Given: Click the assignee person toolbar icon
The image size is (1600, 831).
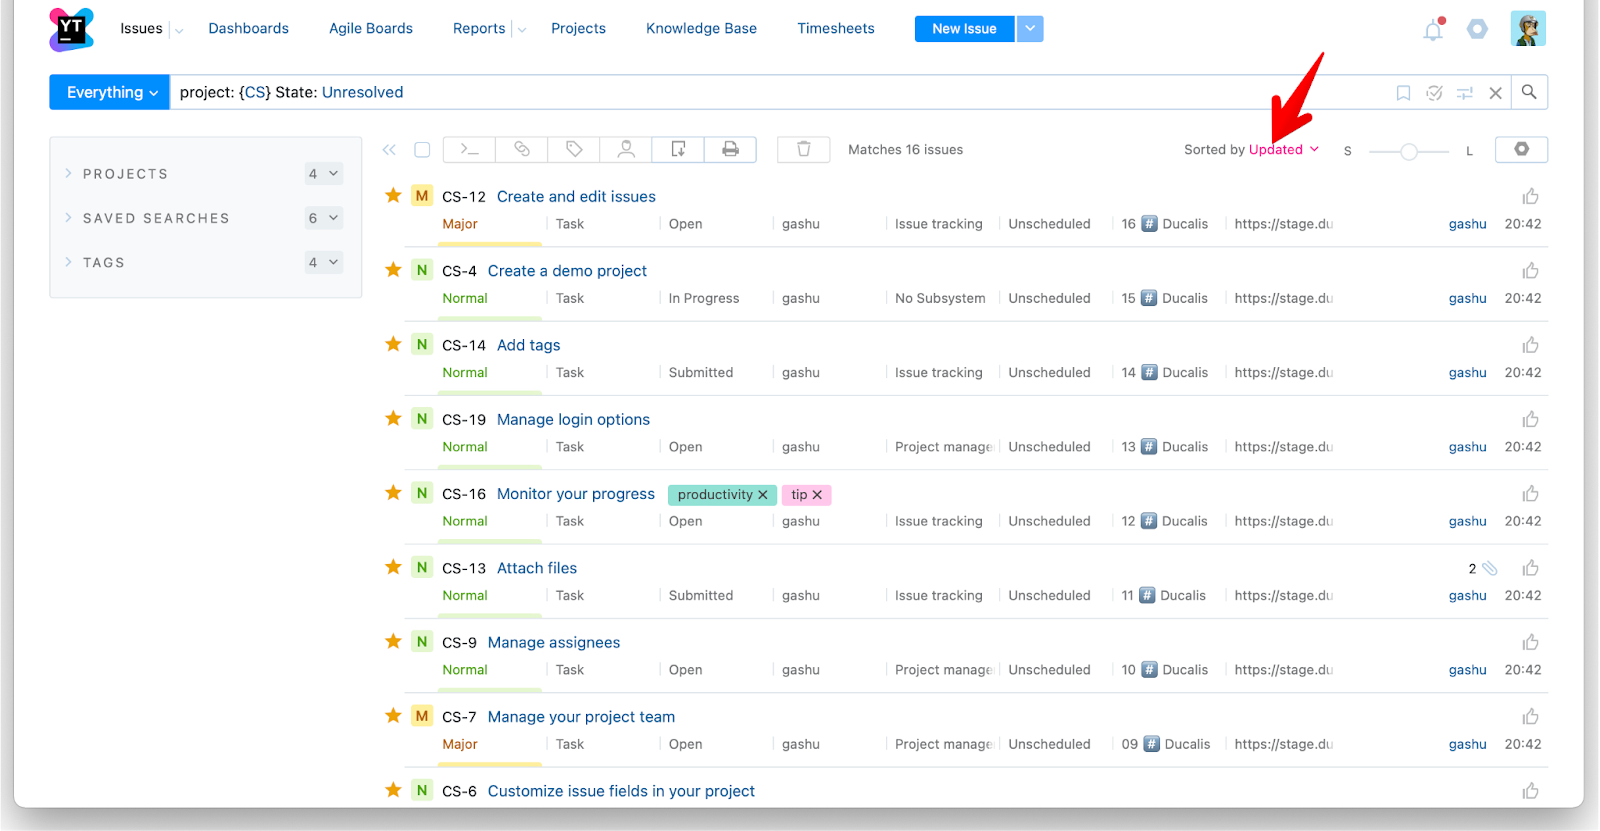Looking at the screenshot, I should pyautogui.click(x=626, y=149).
